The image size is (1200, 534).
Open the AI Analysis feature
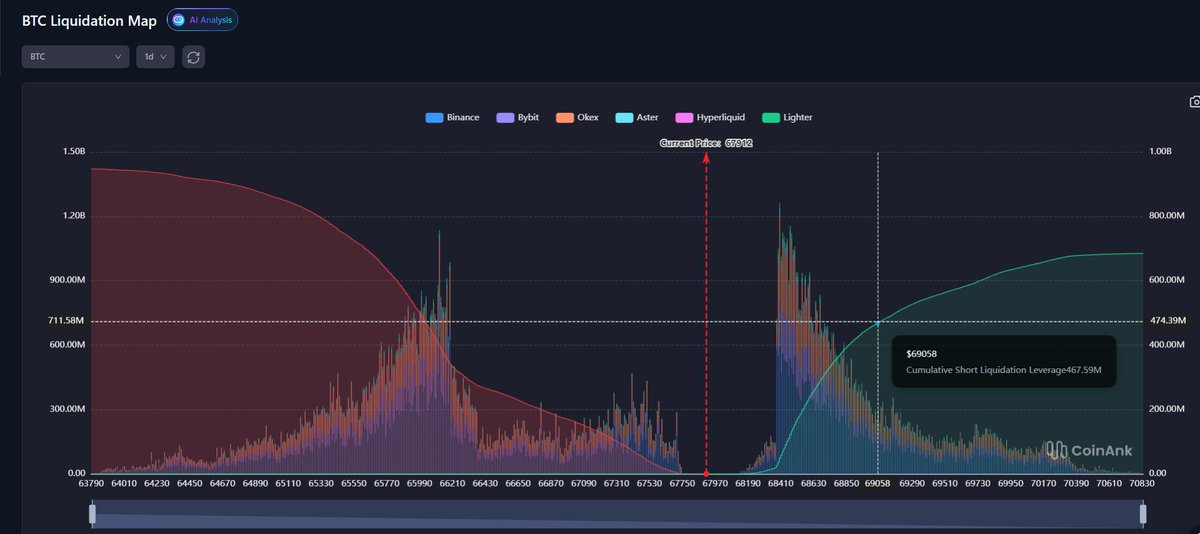202,20
